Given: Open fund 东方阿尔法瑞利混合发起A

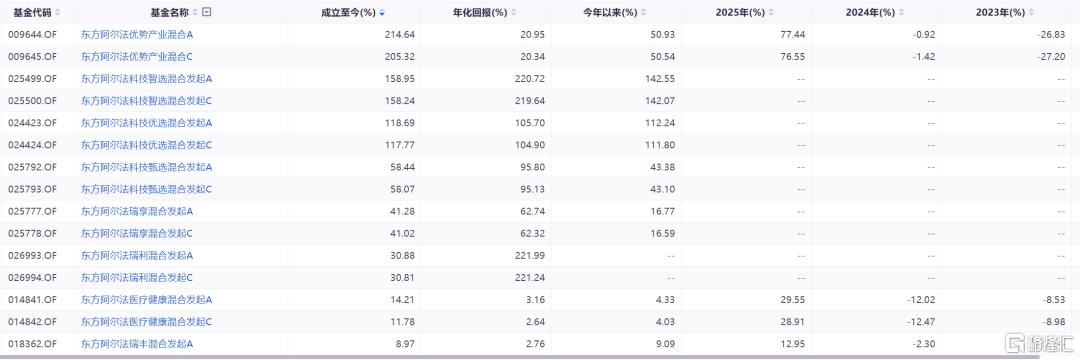Looking at the screenshot, I should (x=137, y=255).
